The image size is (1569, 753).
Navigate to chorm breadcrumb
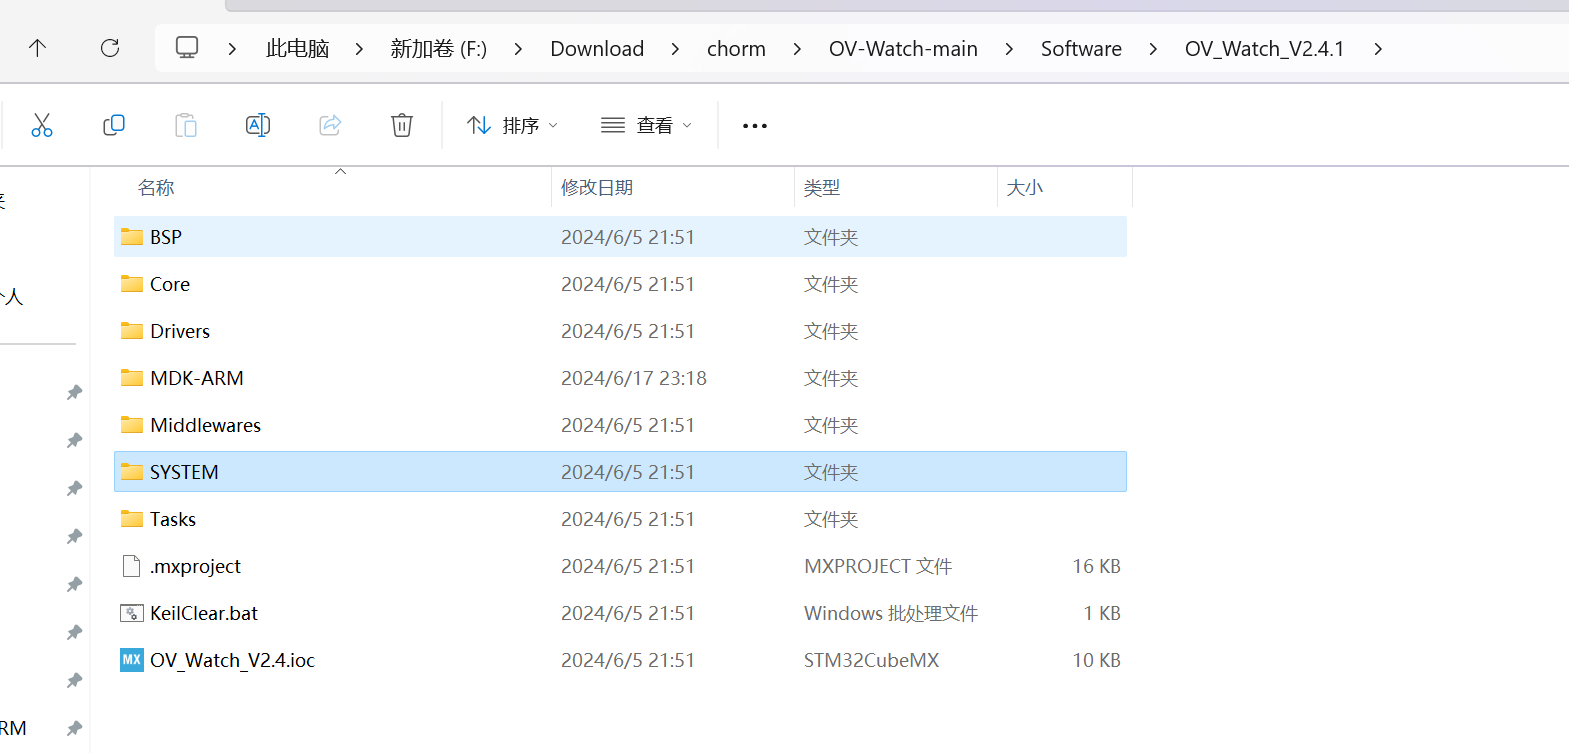736,49
